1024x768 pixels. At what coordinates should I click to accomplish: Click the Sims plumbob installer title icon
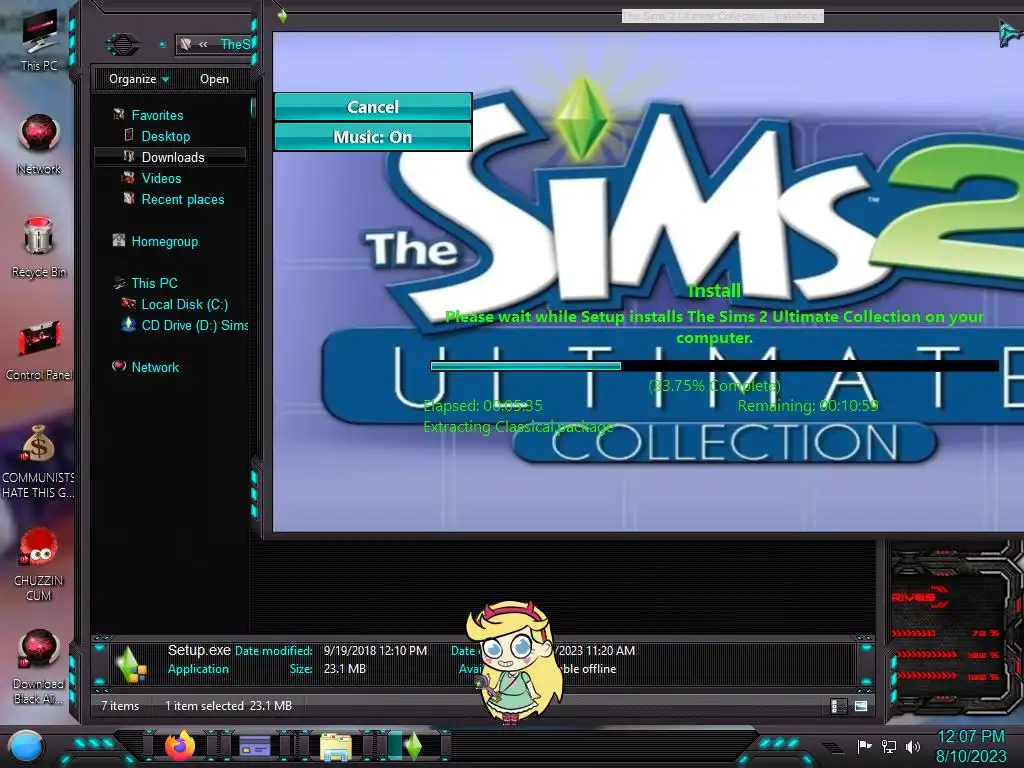tap(282, 16)
